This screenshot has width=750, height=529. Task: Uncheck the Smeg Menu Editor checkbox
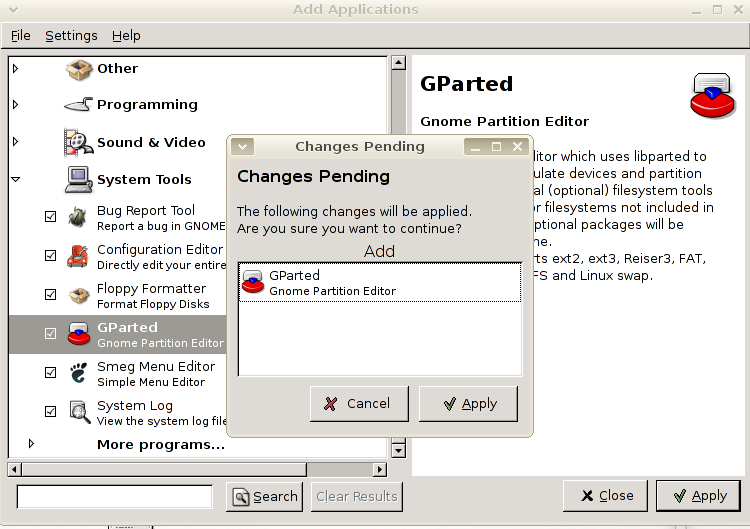click(x=50, y=373)
